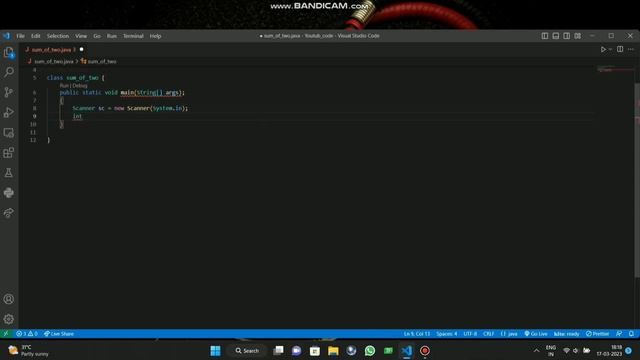Open Source Control view
The height and width of the screenshot is (360, 640).
(x=9, y=92)
